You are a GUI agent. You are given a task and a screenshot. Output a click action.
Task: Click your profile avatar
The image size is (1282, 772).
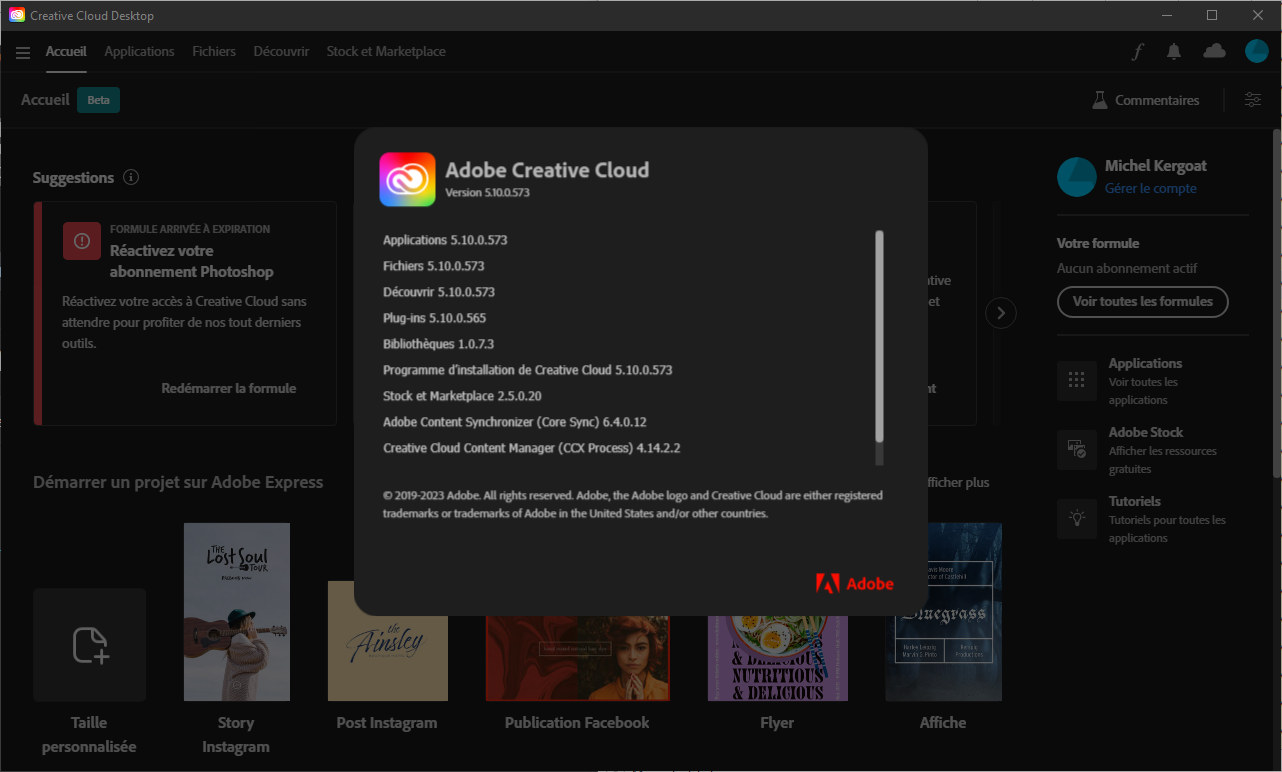[x=1256, y=51]
